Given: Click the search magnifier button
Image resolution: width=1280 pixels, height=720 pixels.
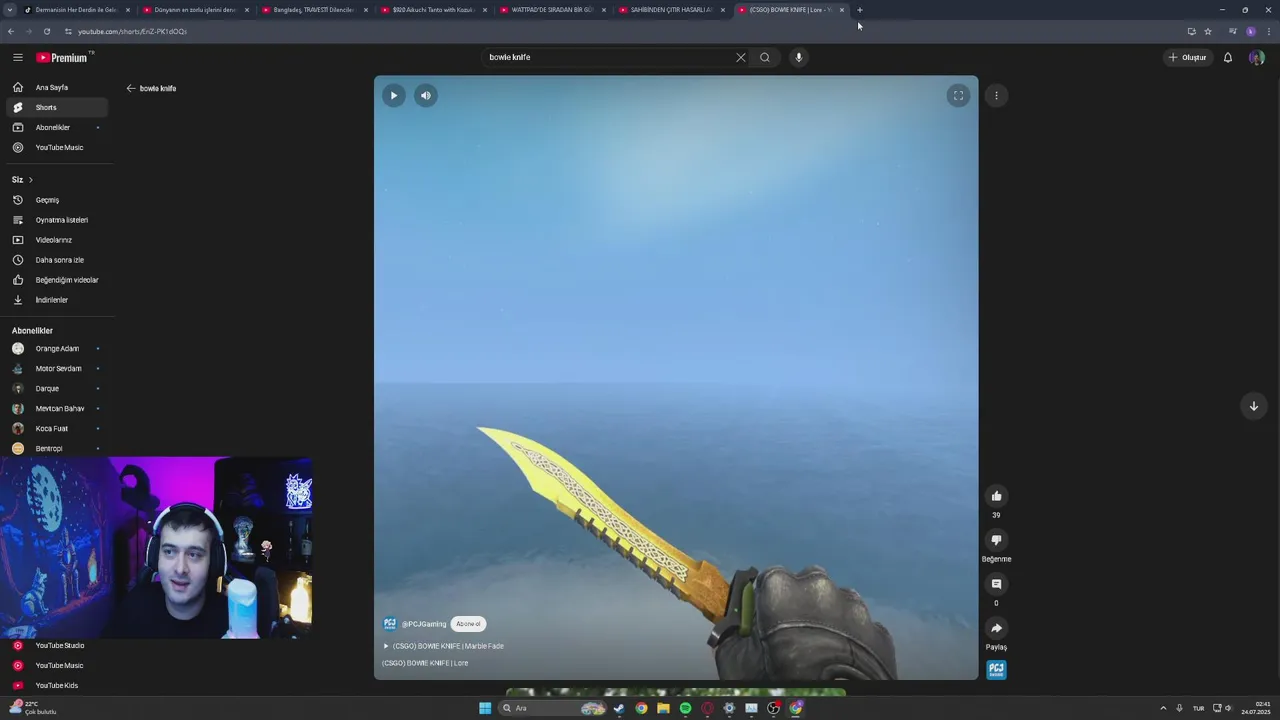Looking at the screenshot, I should click(x=765, y=57).
